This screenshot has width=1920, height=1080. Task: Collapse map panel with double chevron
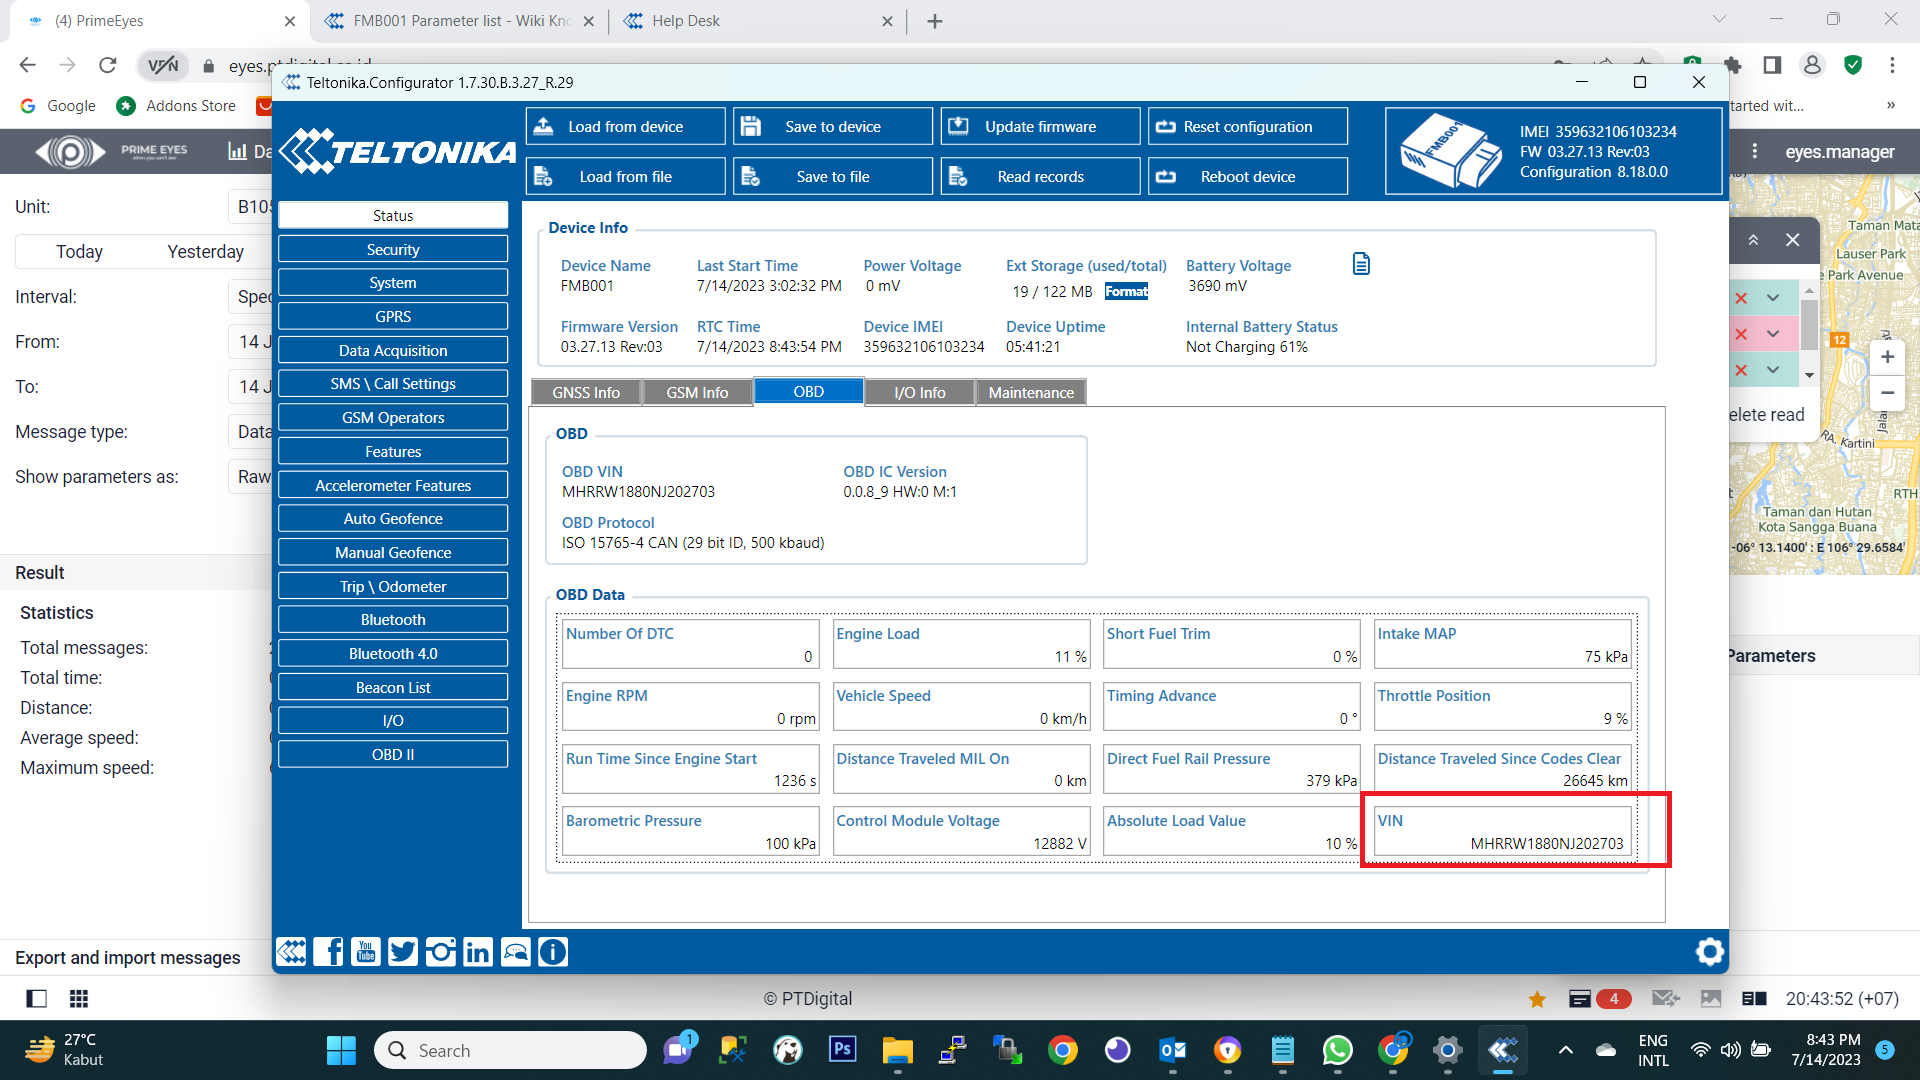(x=1753, y=240)
